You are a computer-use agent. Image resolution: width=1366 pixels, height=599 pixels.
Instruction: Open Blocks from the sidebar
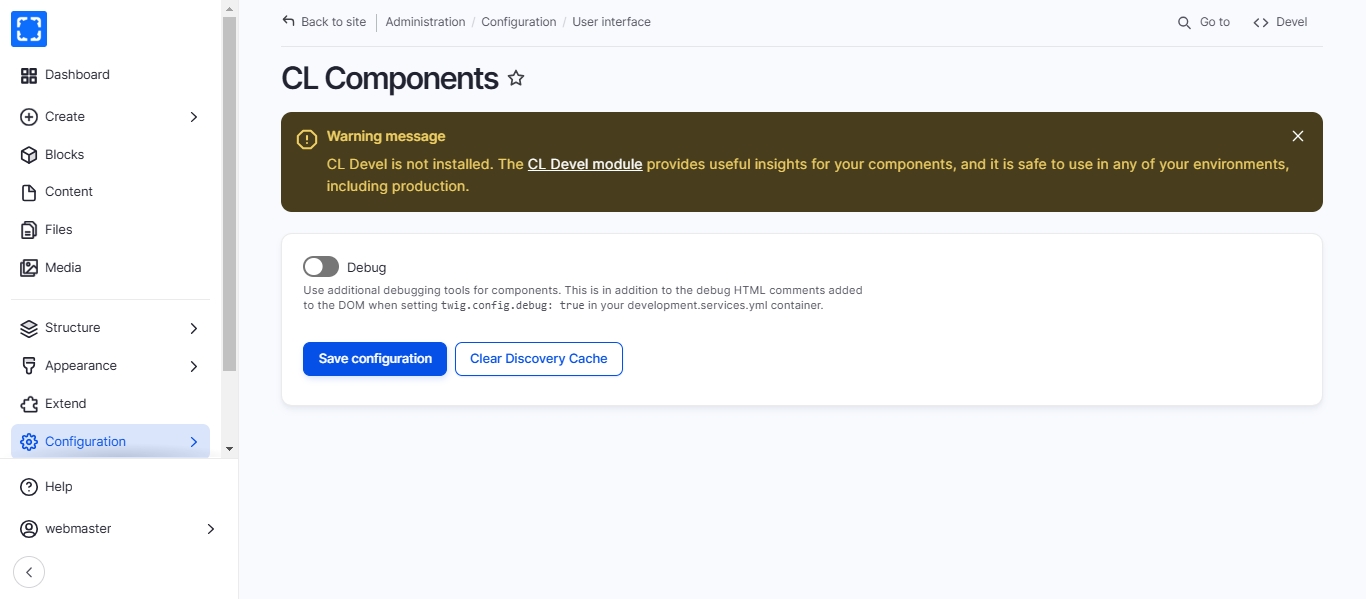64,155
